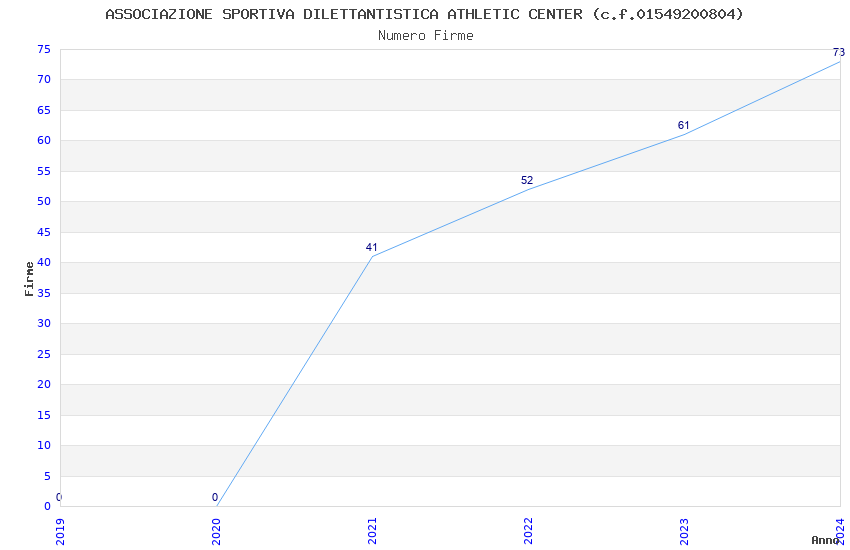
Task: Click the data point labeled 41
Action: pyautogui.click(x=372, y=256)
